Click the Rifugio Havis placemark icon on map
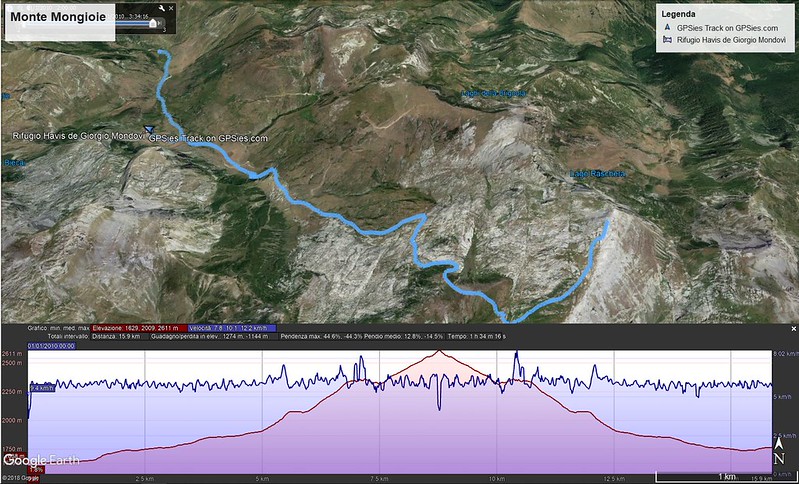Viewport: 799px width, 484px height. tap(149, 129)
